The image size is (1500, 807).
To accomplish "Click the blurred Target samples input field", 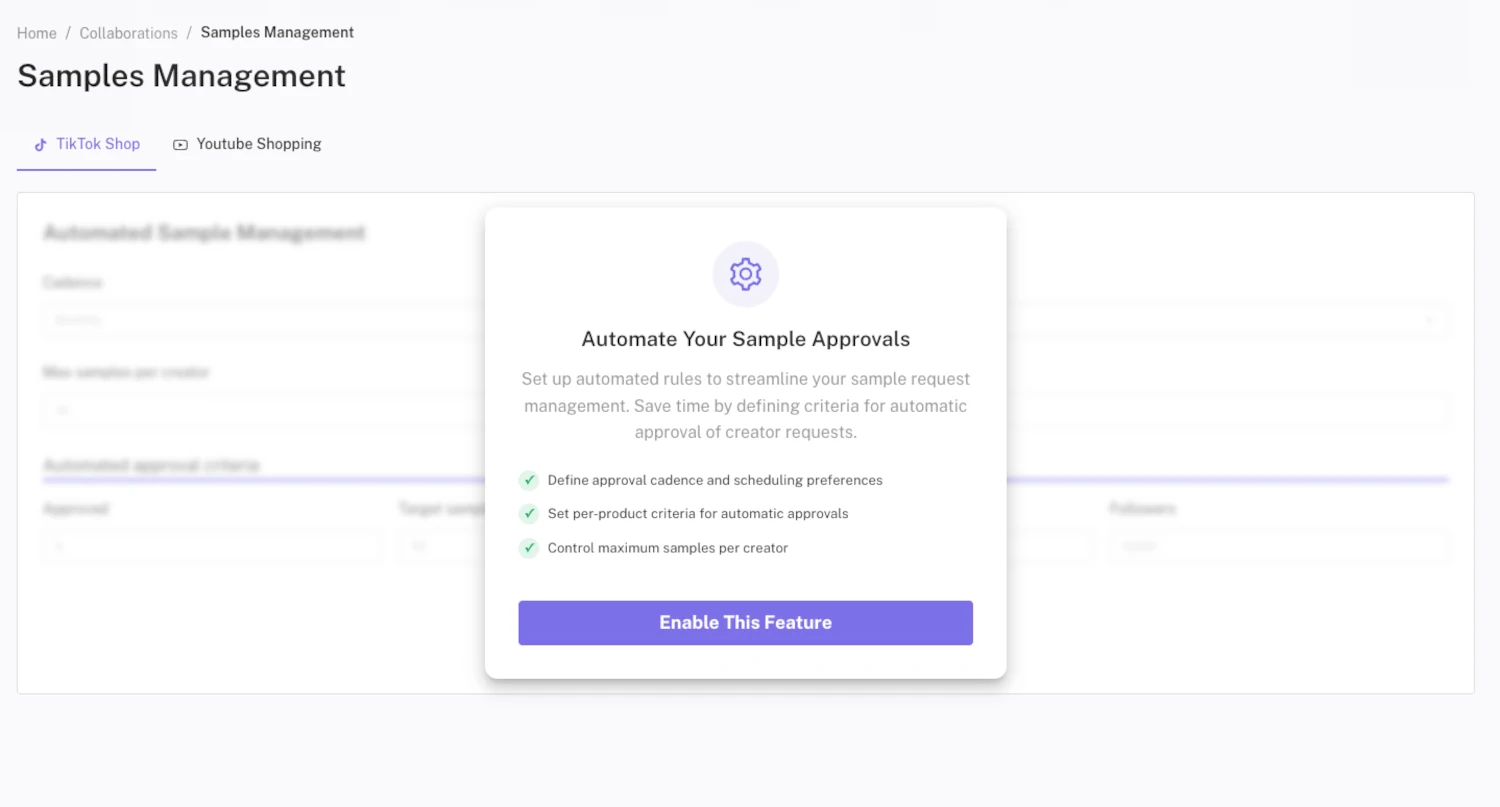I will (440, 546).
